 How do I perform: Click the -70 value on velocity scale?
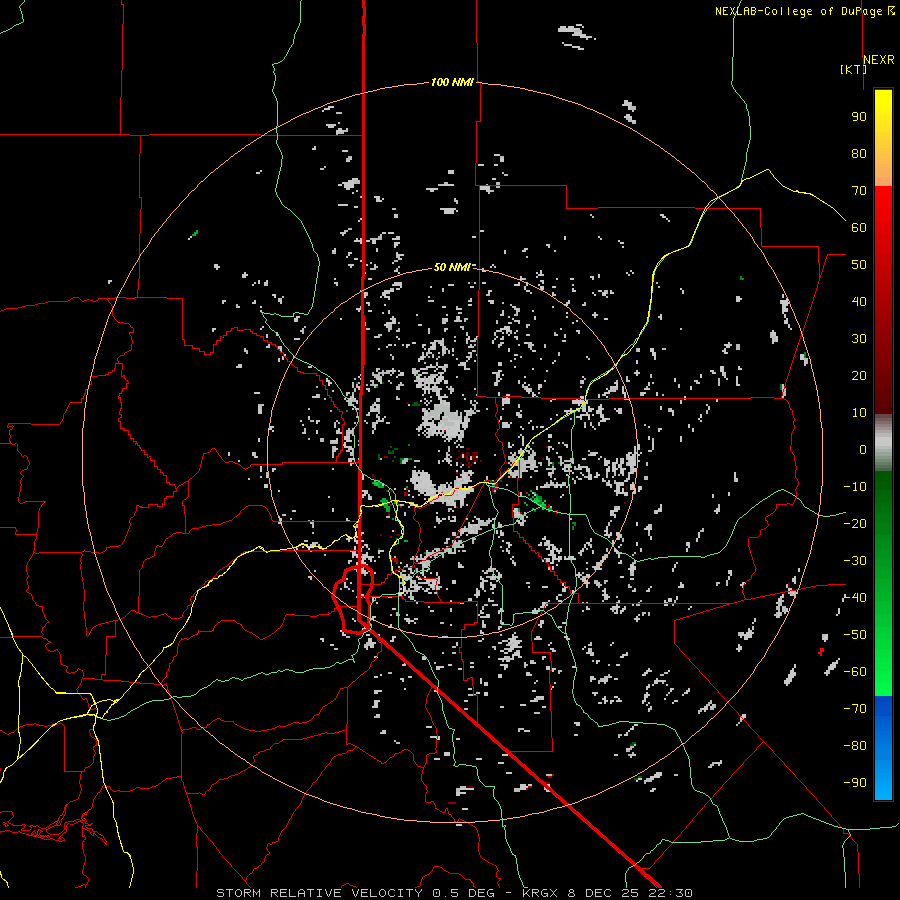[855, 709]
